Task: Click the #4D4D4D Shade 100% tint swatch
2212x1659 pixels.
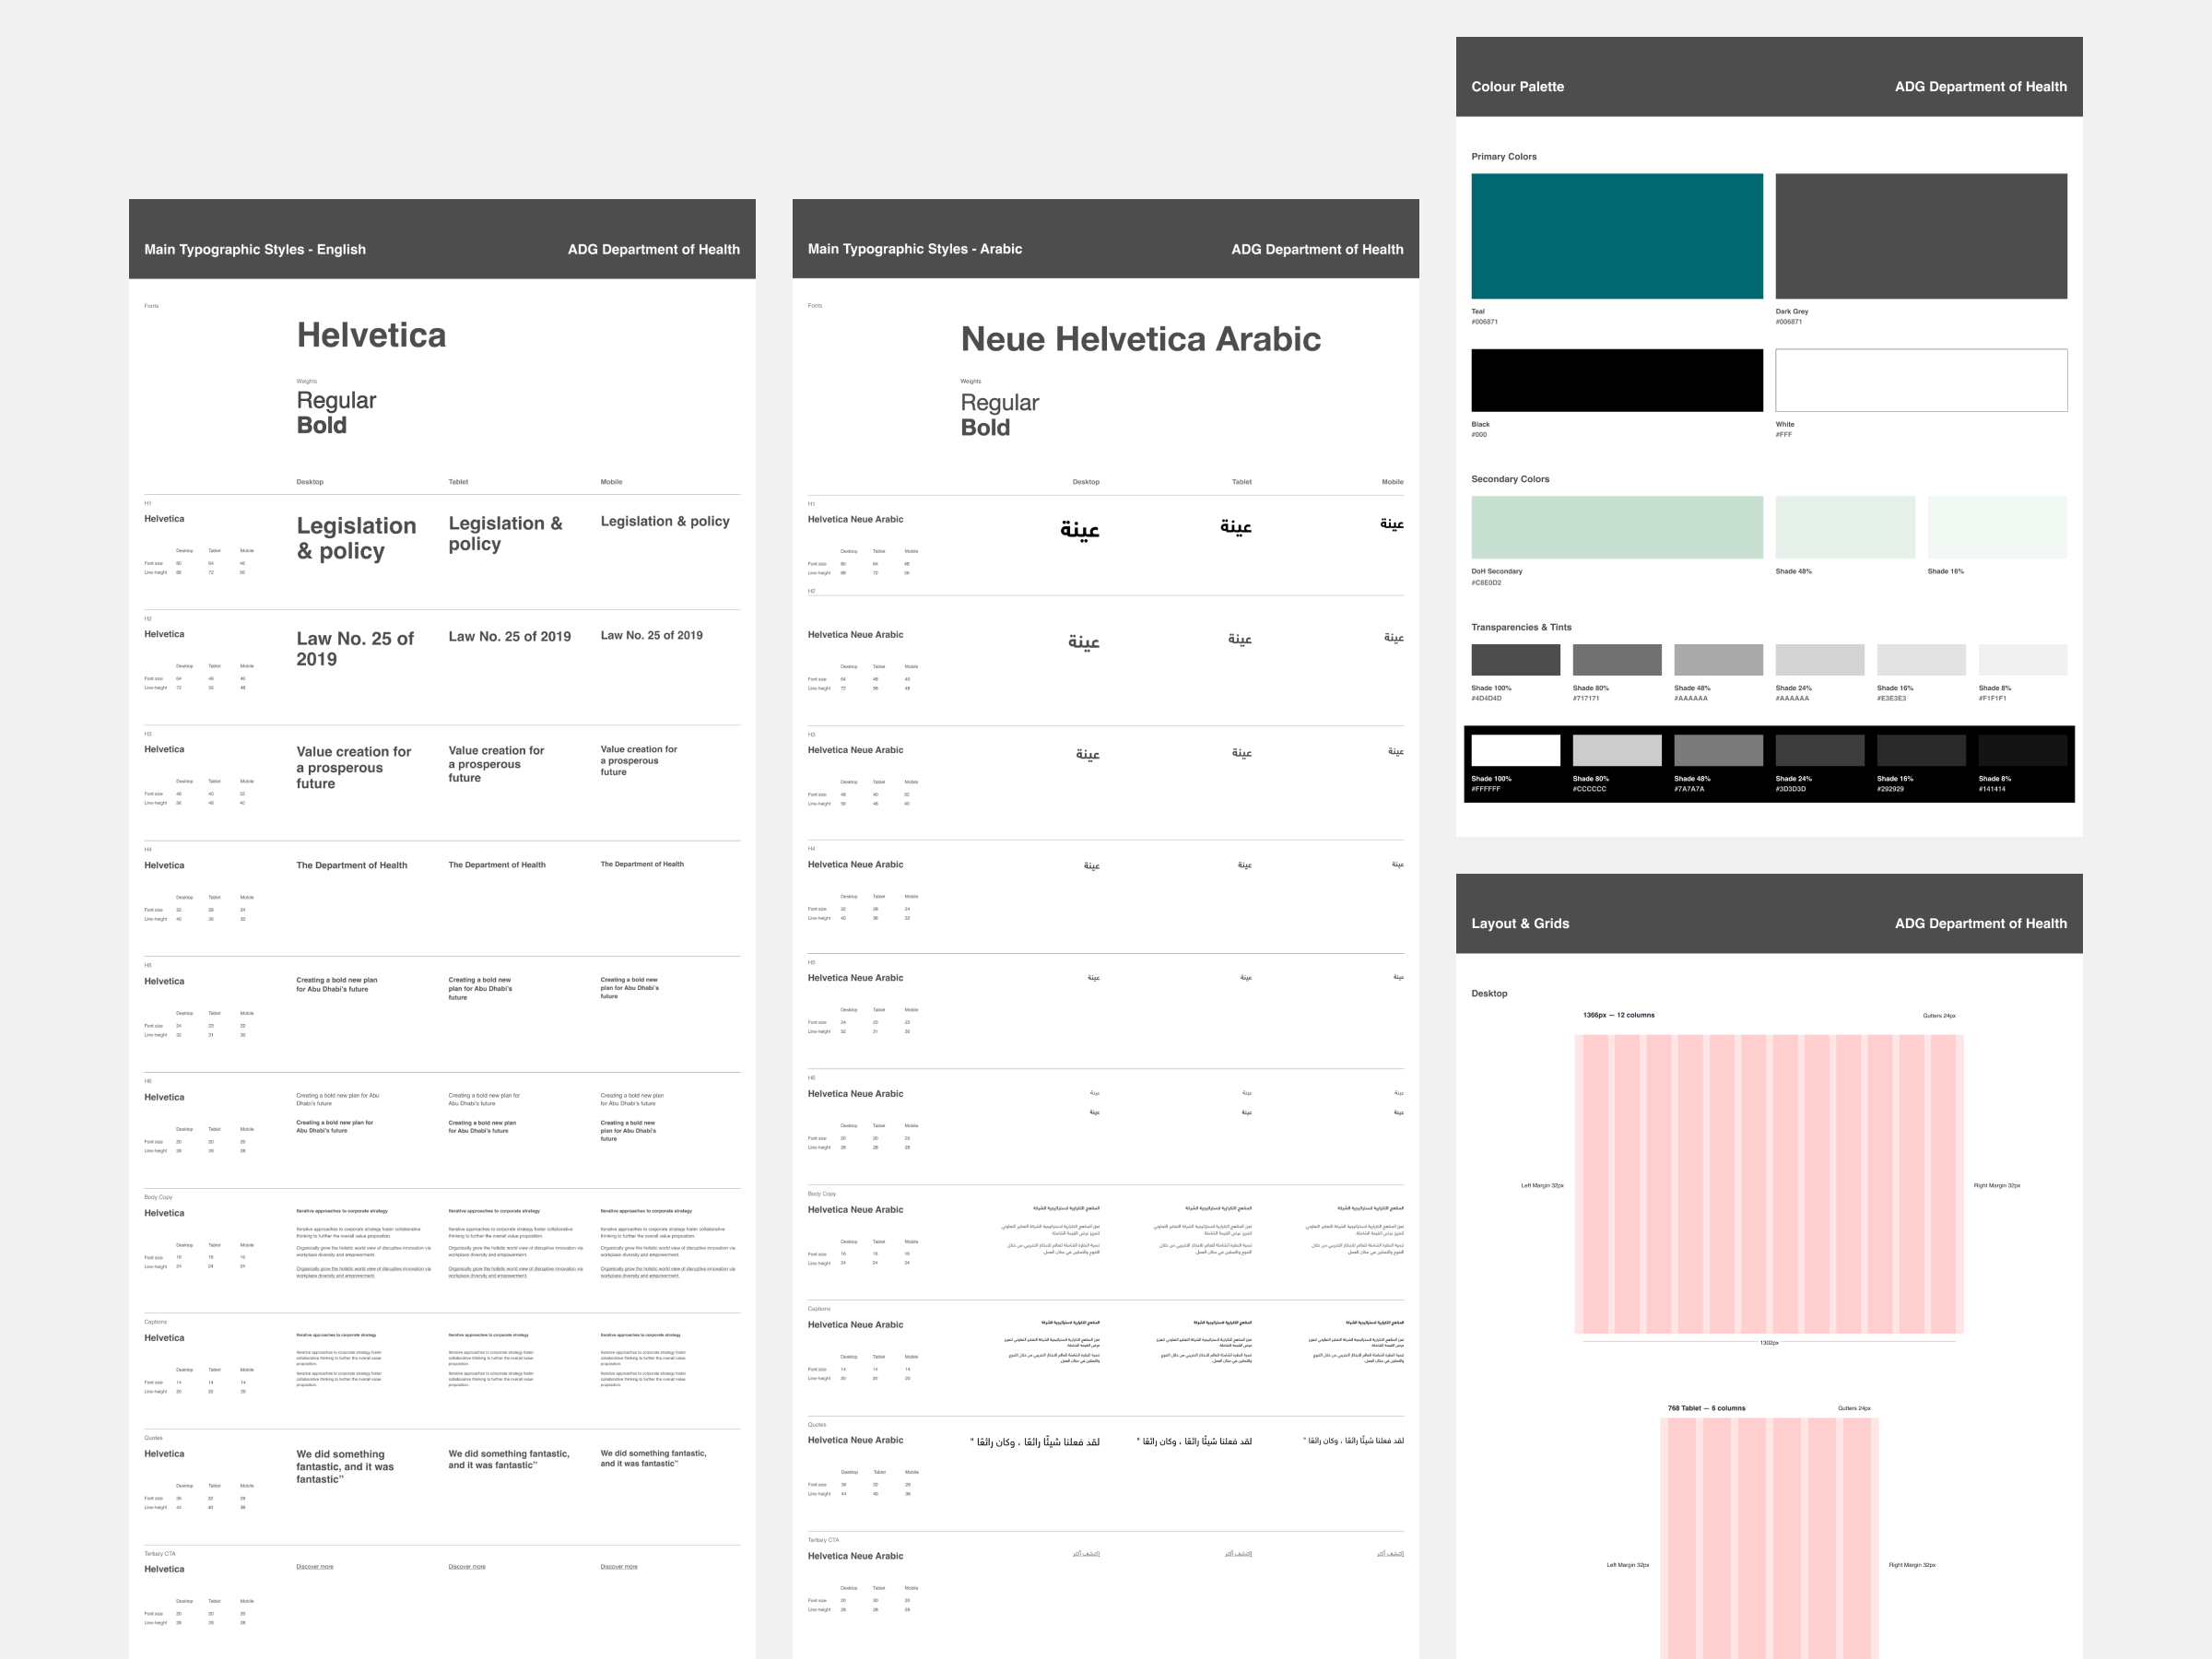Action: (x=1515, y=659)
